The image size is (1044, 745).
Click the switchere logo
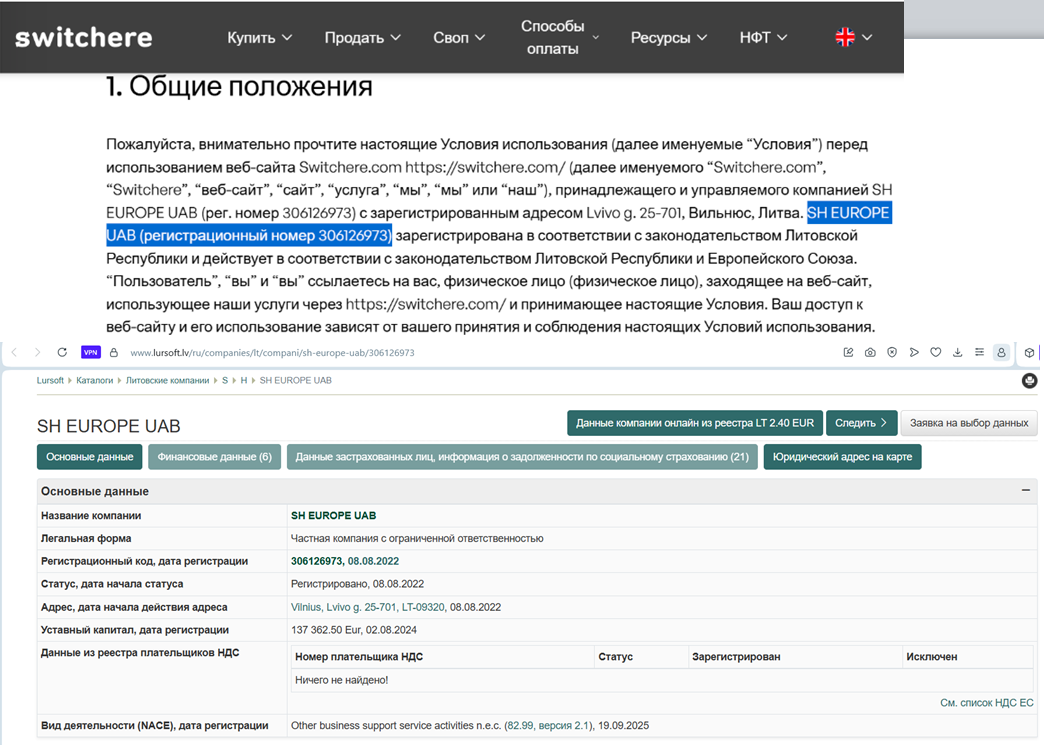coord(84,37)
